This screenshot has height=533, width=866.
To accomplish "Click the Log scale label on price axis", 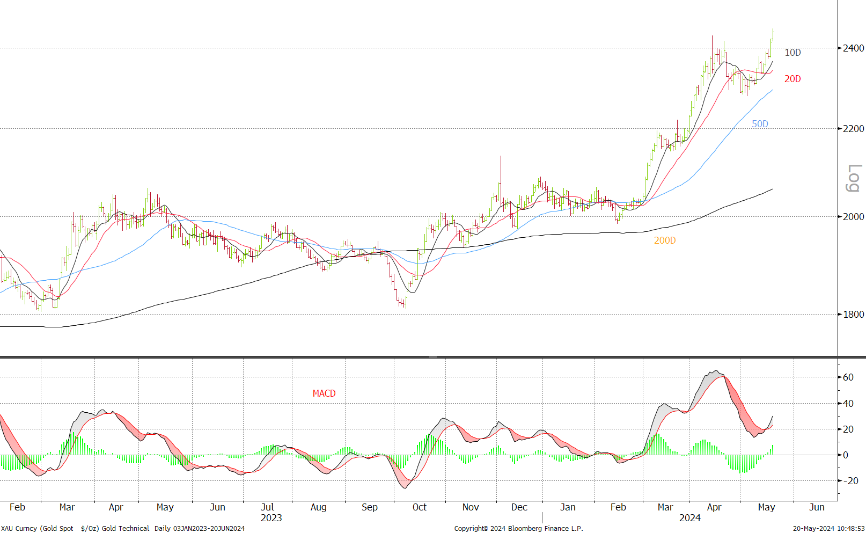I will (x=854, y=178).
